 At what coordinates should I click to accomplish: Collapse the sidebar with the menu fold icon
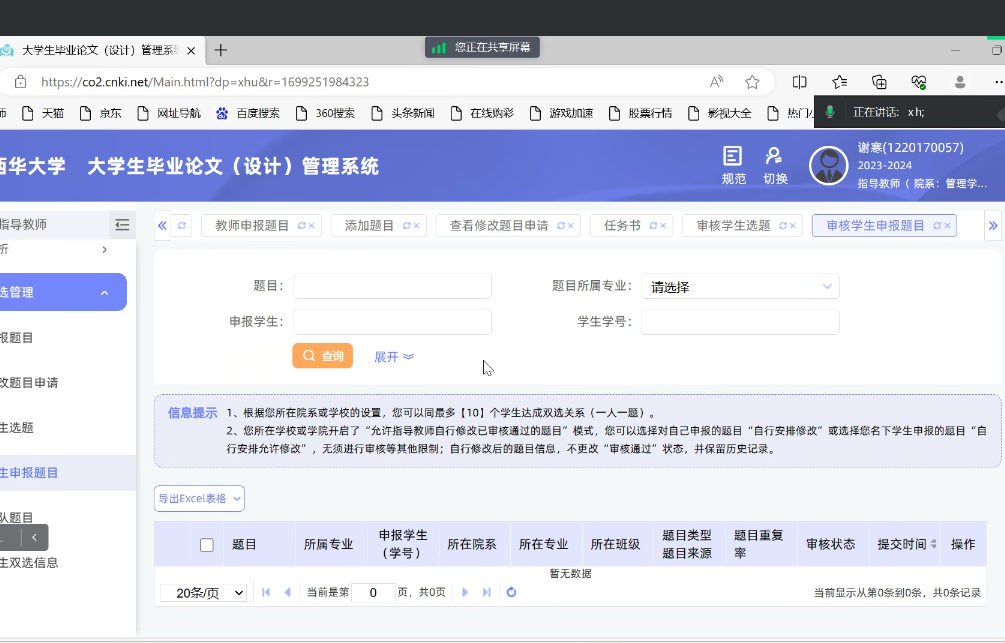(122, 225)
